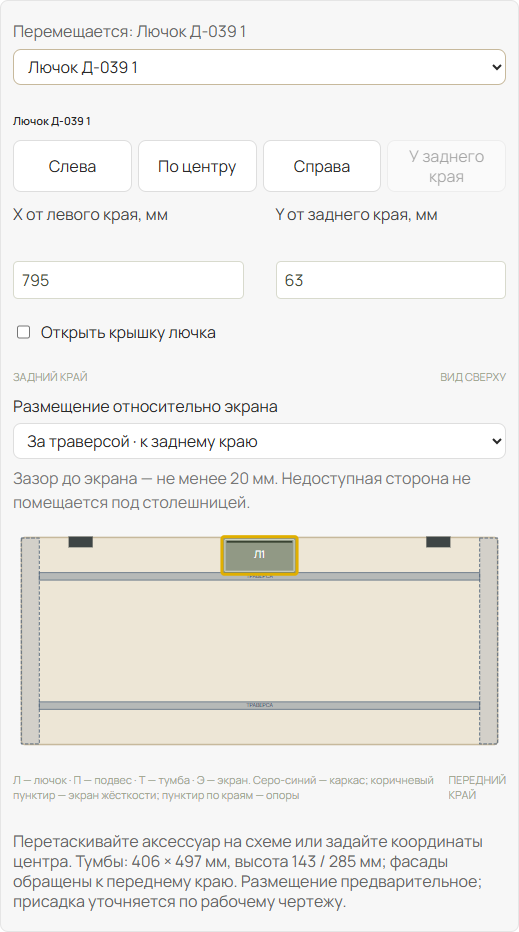
Task: Click the left dark block at rear edge
Action: point(80,542)
